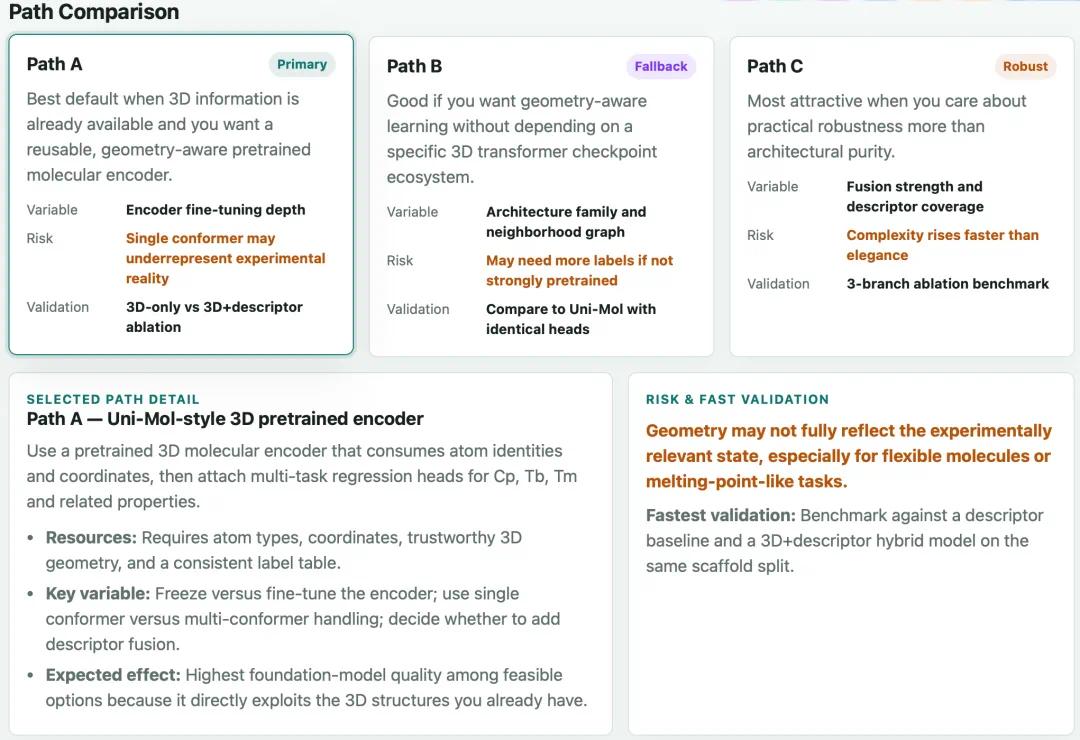This screenshot has height=740, width=1080.
Task: Click the Fallback badge on Path B
Action: (x=661, y=66)
